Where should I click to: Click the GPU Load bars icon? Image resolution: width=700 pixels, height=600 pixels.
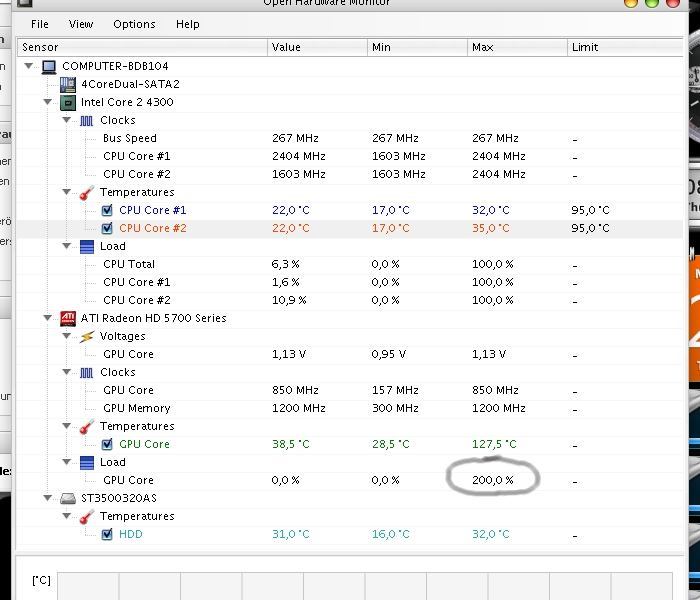(87, 462)
